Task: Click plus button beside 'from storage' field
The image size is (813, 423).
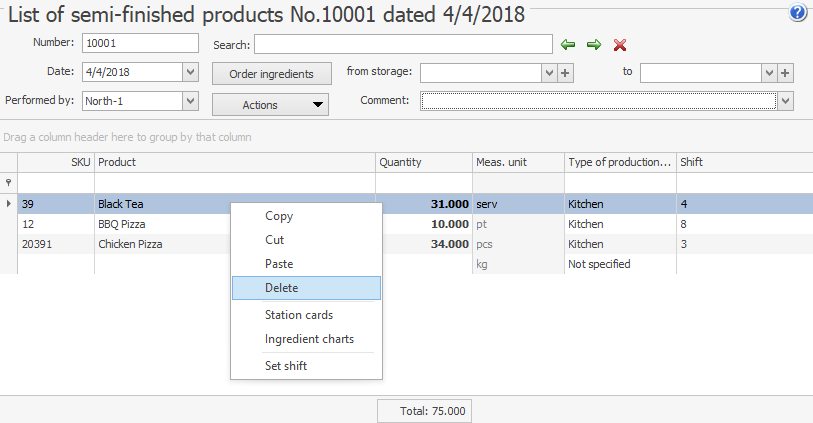Action: click(564, 73)
